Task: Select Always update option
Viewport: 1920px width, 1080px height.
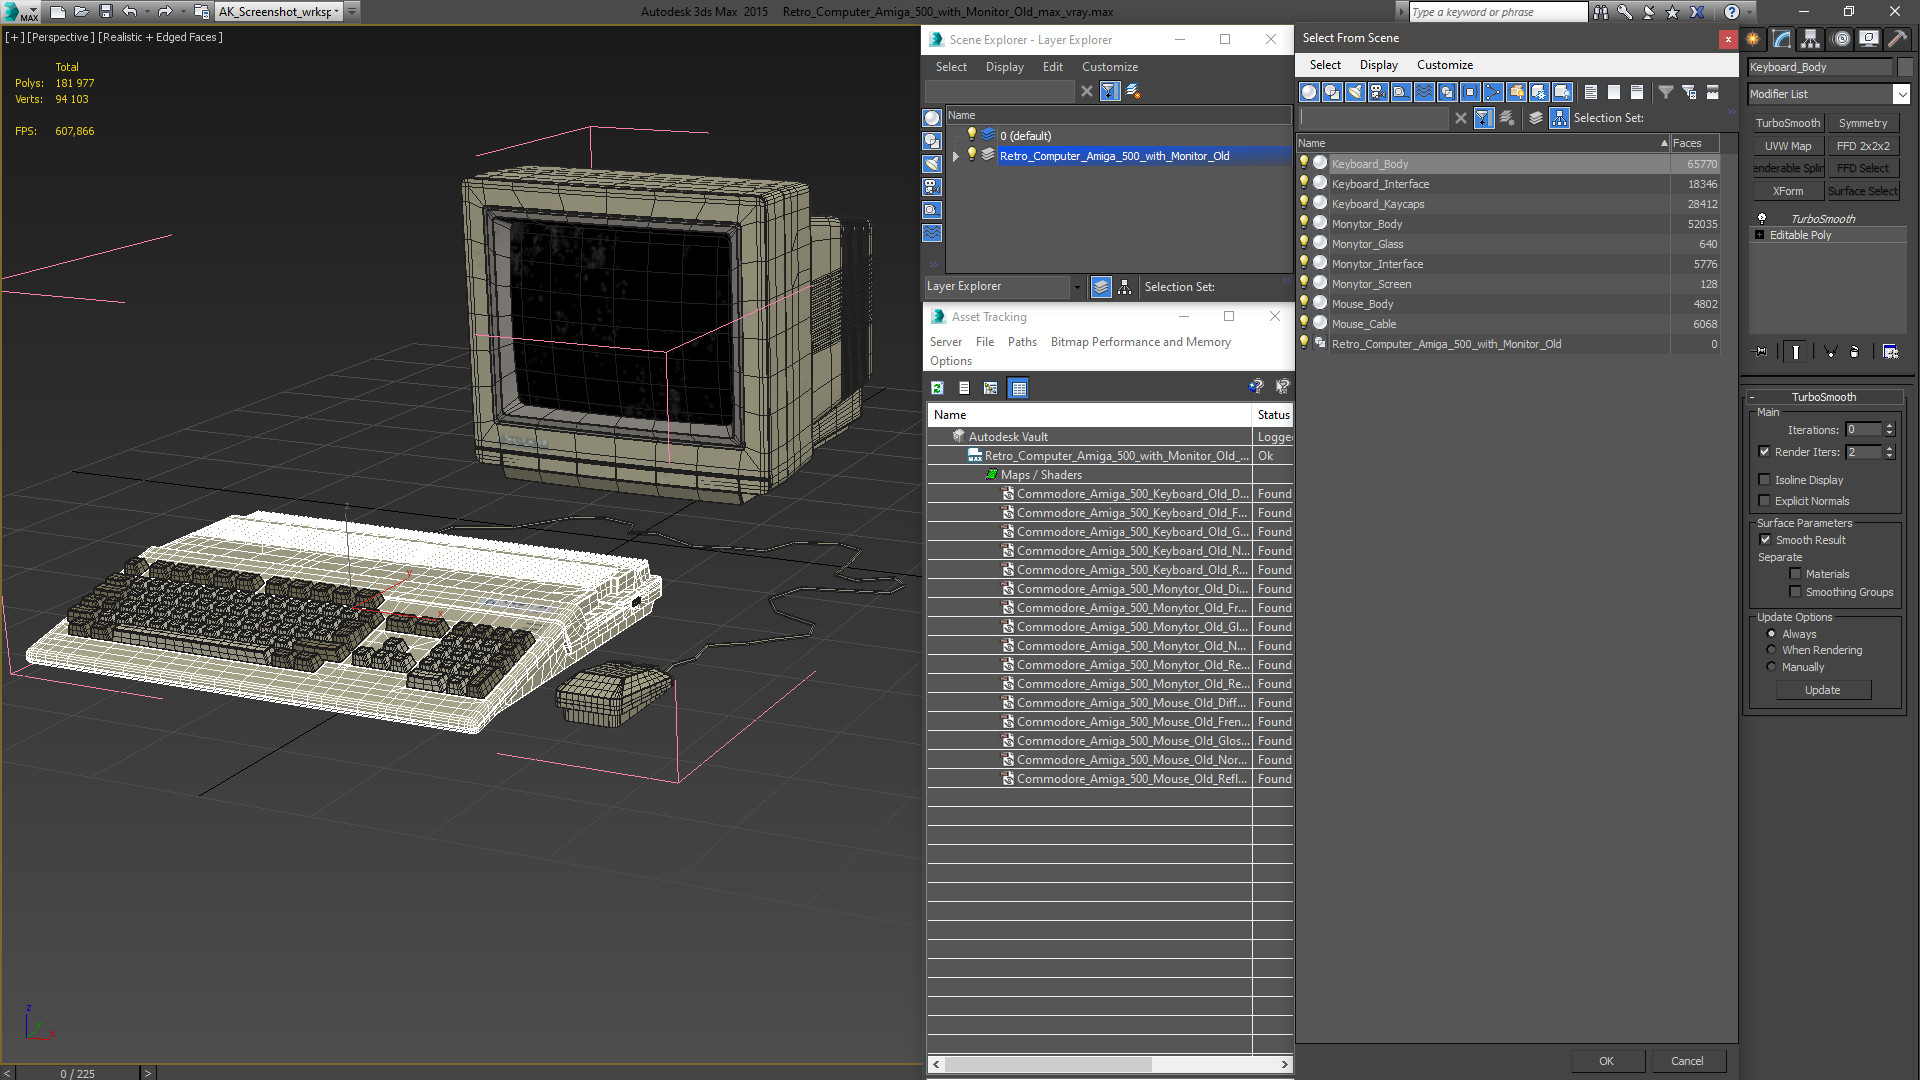Action: (1771, 634)
